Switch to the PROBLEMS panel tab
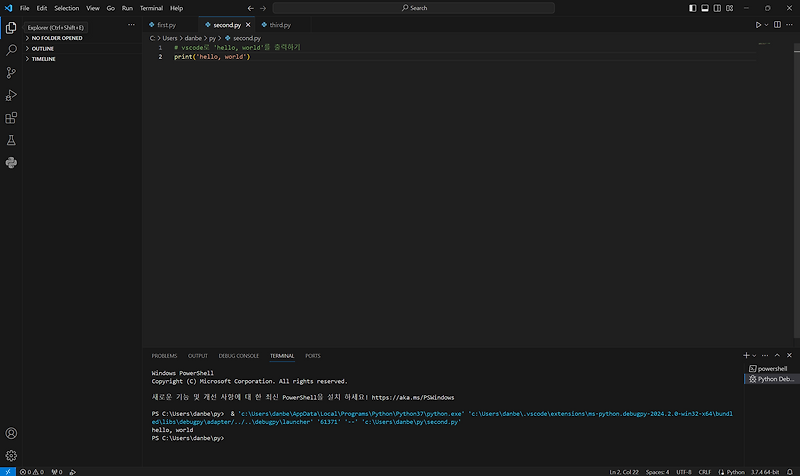800x476 pixels. coord(164,356)
